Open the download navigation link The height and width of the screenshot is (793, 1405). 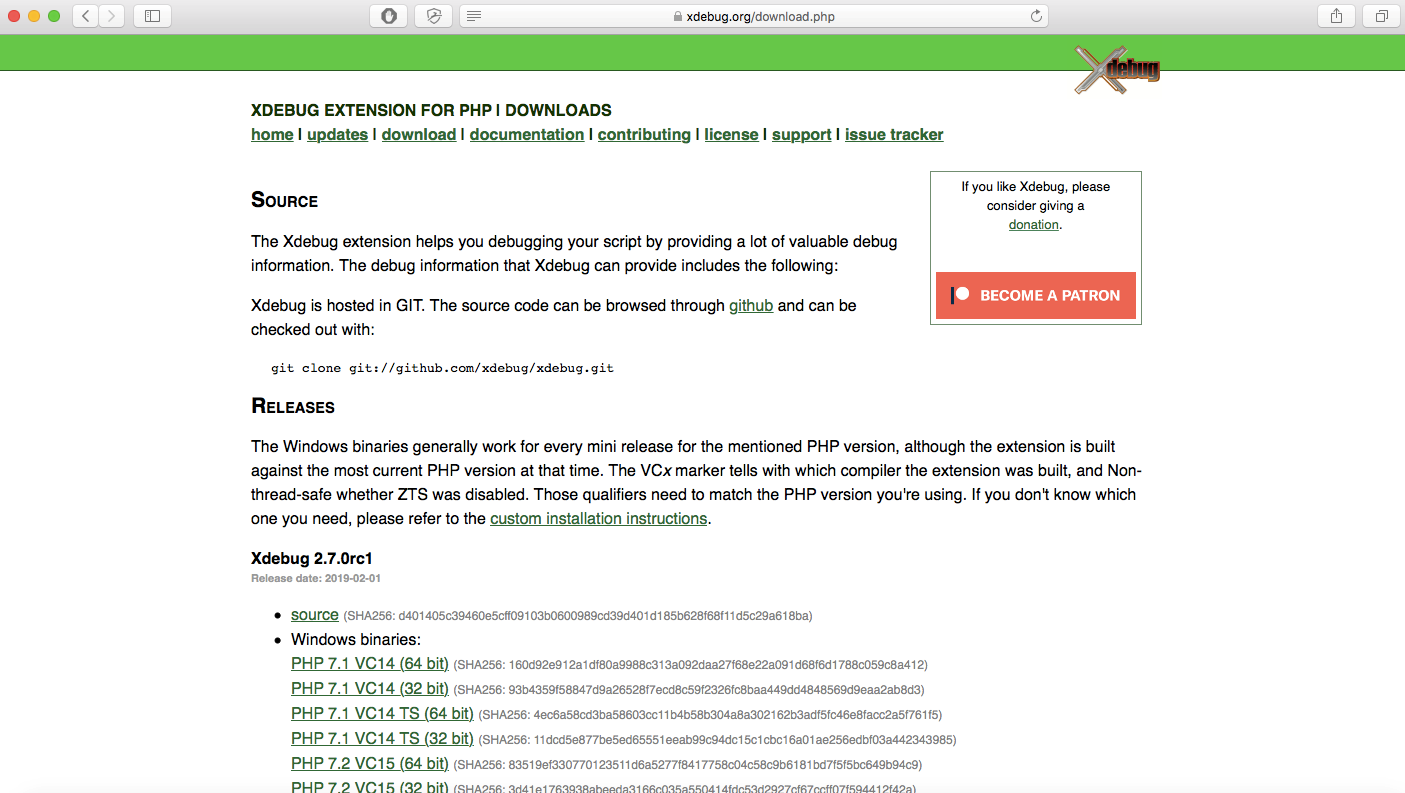click(419, 135)
